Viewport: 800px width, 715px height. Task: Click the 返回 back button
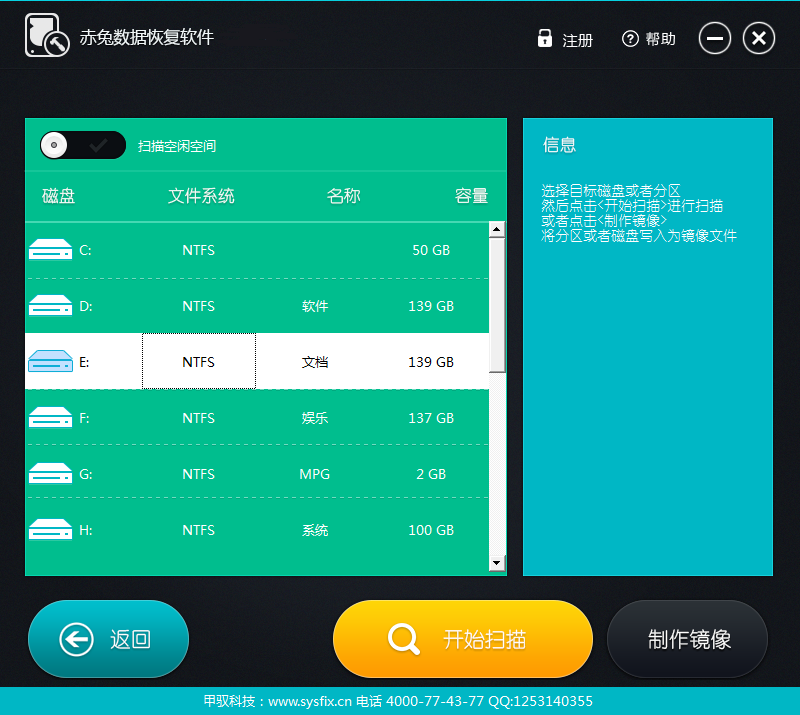(x=108, y=638)
